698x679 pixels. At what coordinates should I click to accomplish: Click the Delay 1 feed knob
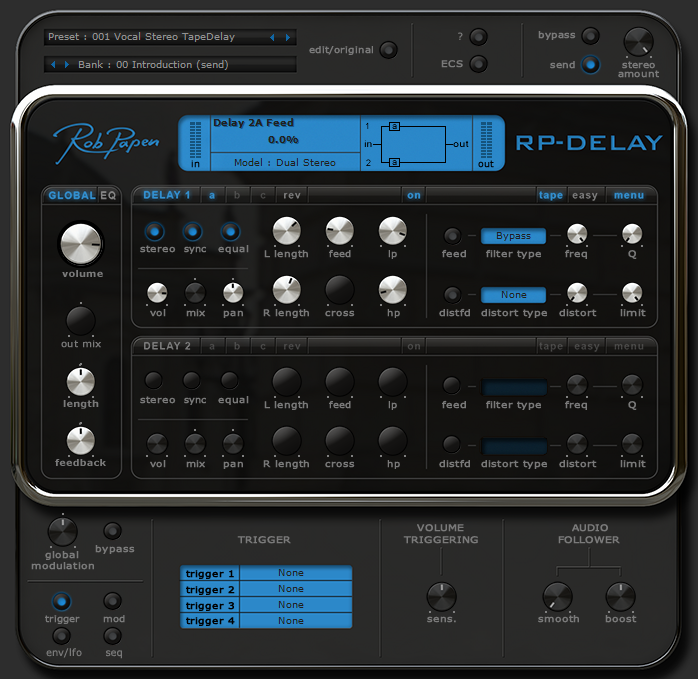(340, 231)
